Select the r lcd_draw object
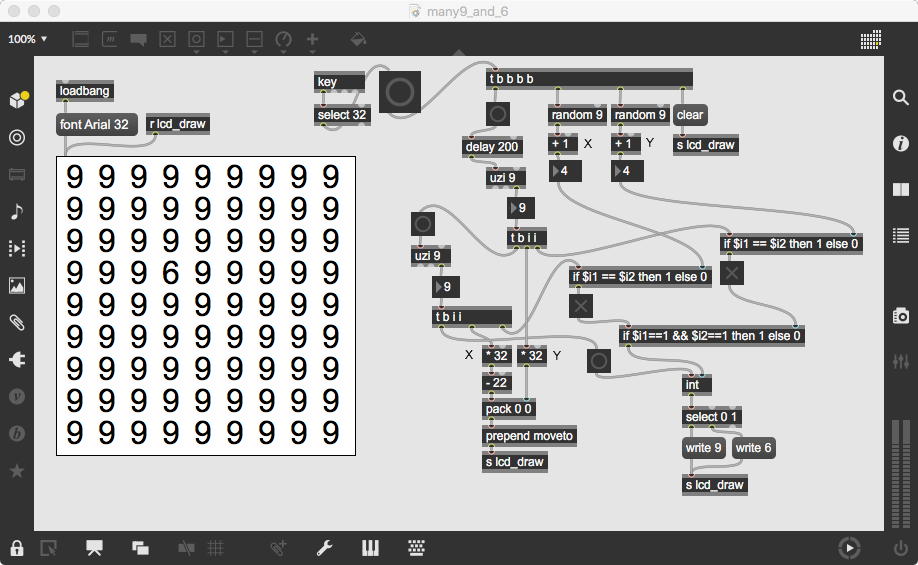The image size is (918, 565). point(177,124)
